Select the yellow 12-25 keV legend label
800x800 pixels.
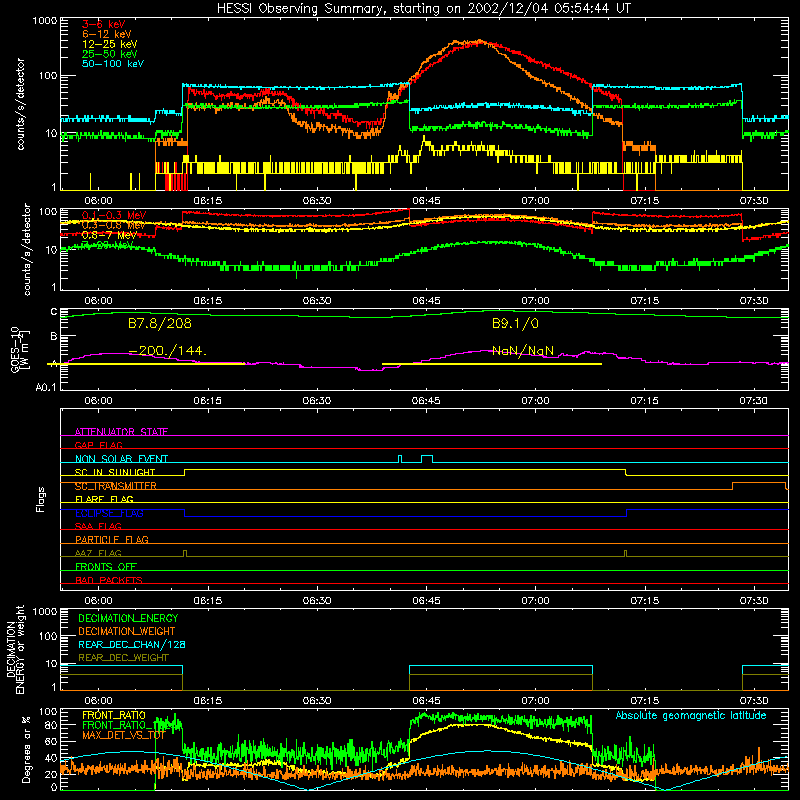point(110,44)
